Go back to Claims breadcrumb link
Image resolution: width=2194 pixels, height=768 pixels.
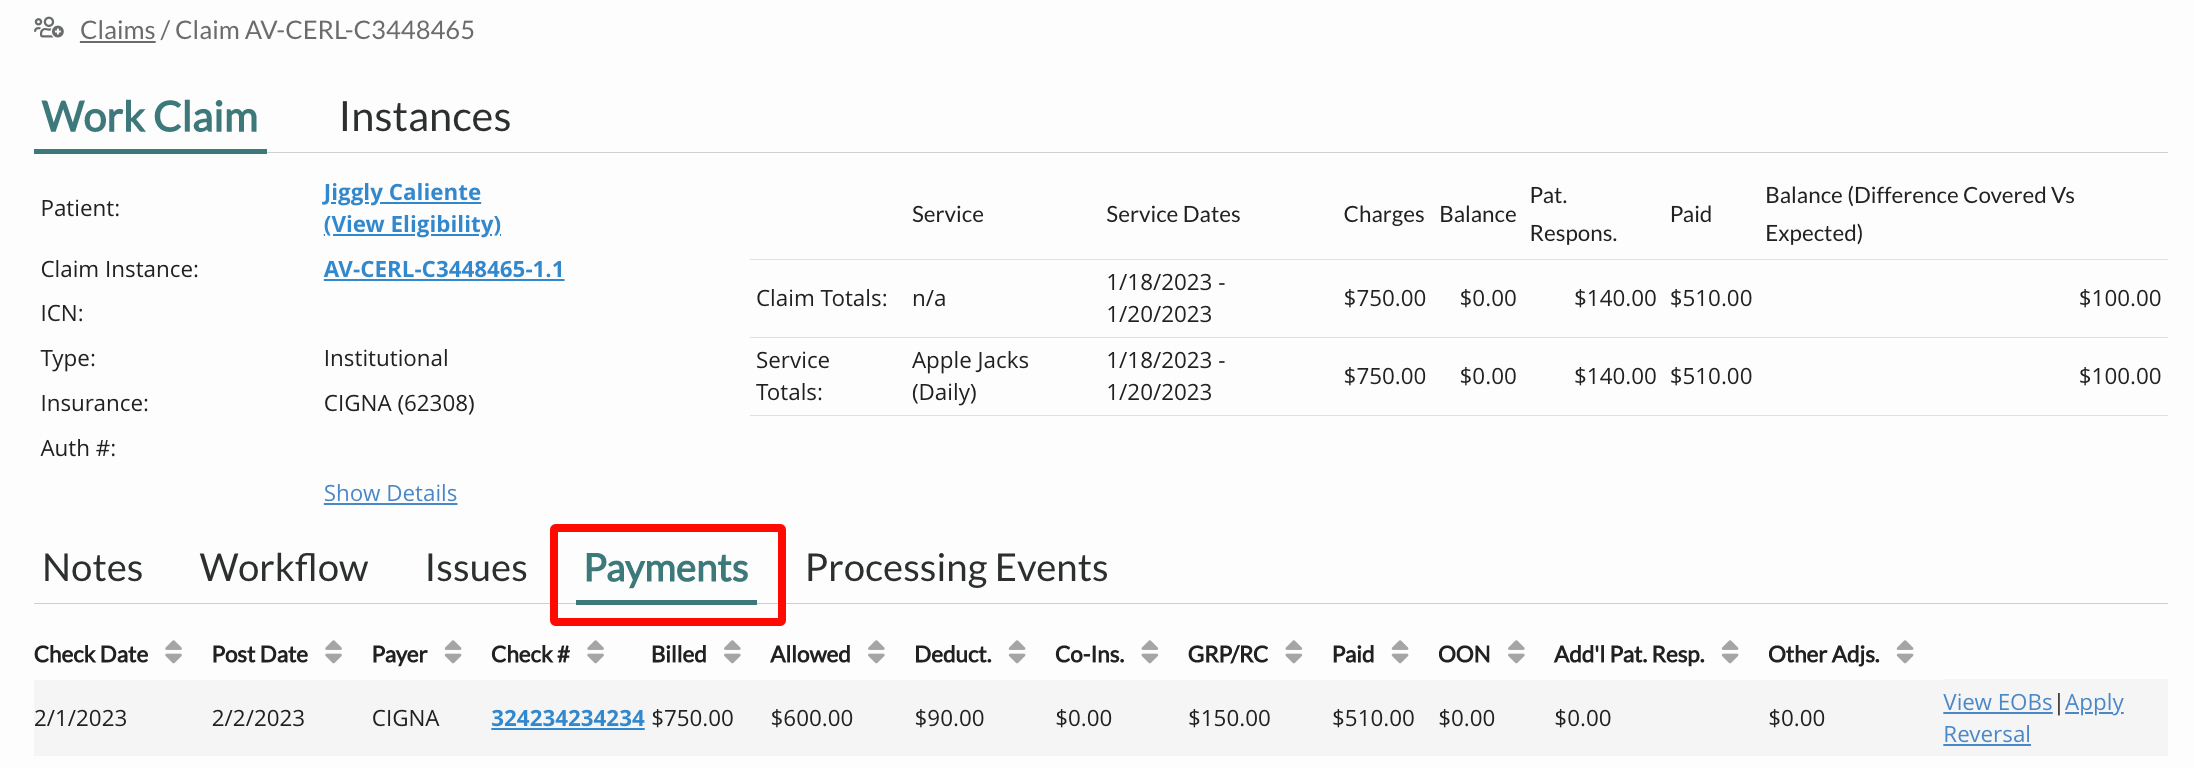click(117, 30)
